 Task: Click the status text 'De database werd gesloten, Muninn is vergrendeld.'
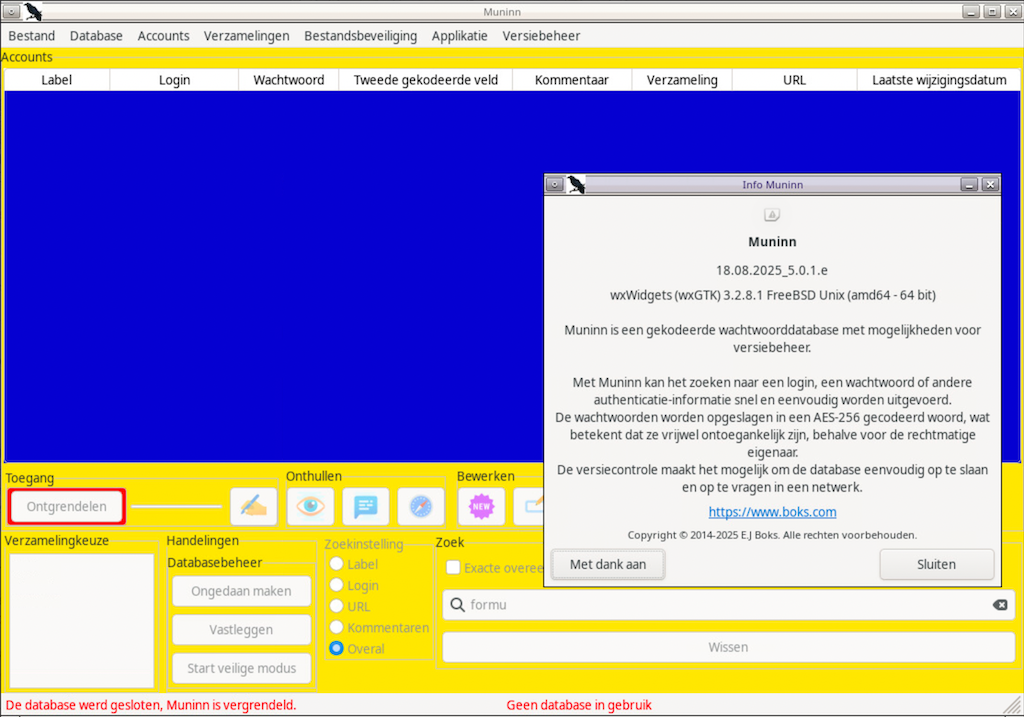[x=151, y=705]
